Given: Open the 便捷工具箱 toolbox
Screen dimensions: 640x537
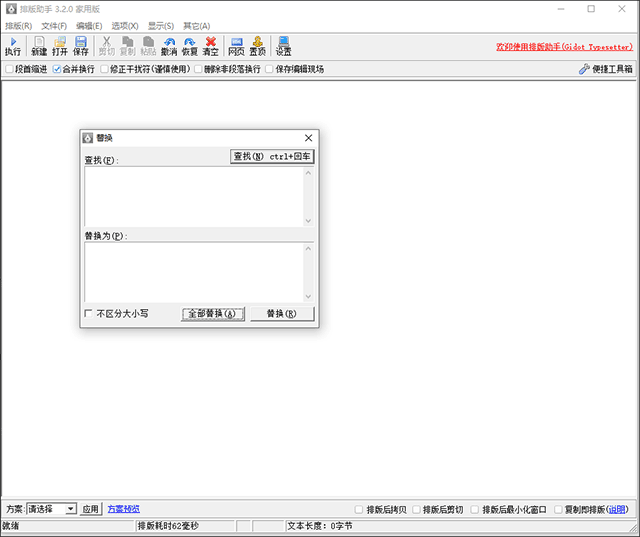Looking at the screenshot, I should [606, 69].
